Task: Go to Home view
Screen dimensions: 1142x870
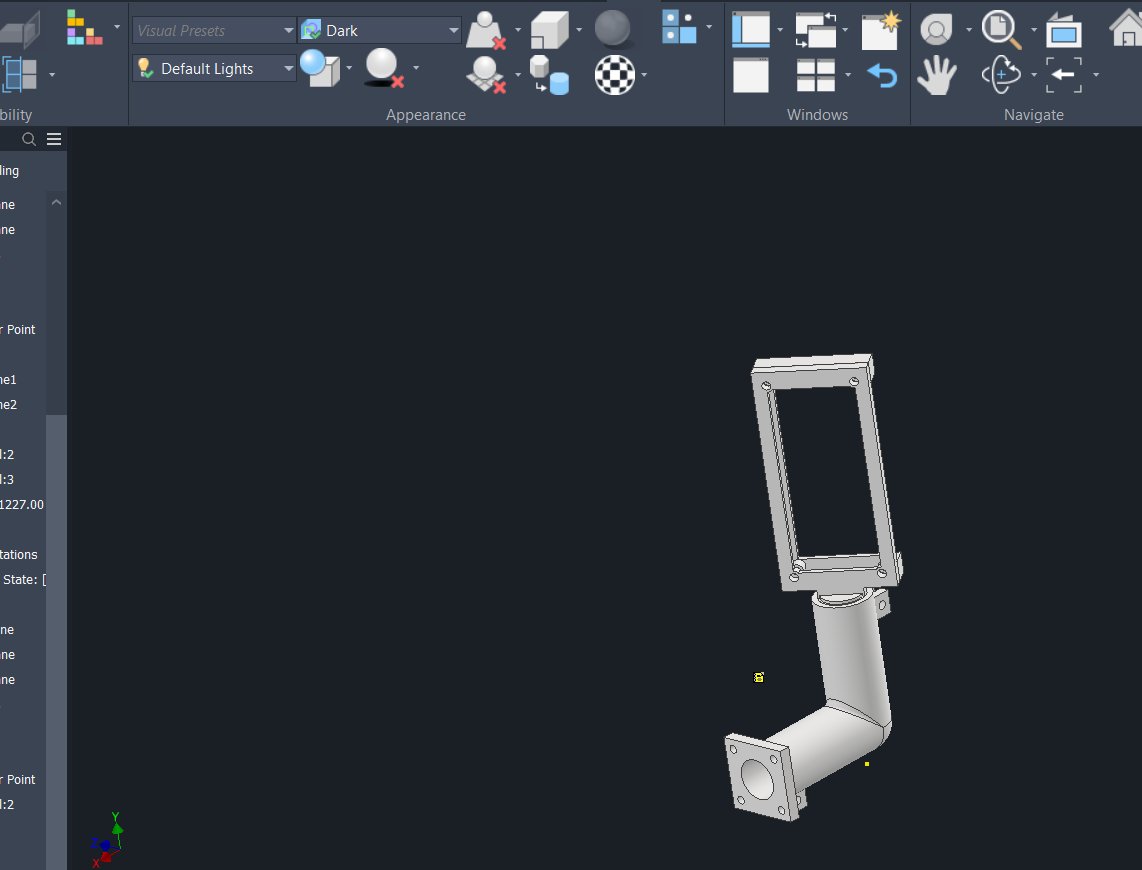Action: click(x=1126, y=30)
